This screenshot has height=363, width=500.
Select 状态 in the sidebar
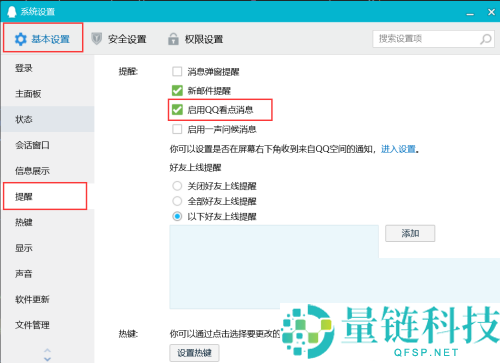click(48, 119)
